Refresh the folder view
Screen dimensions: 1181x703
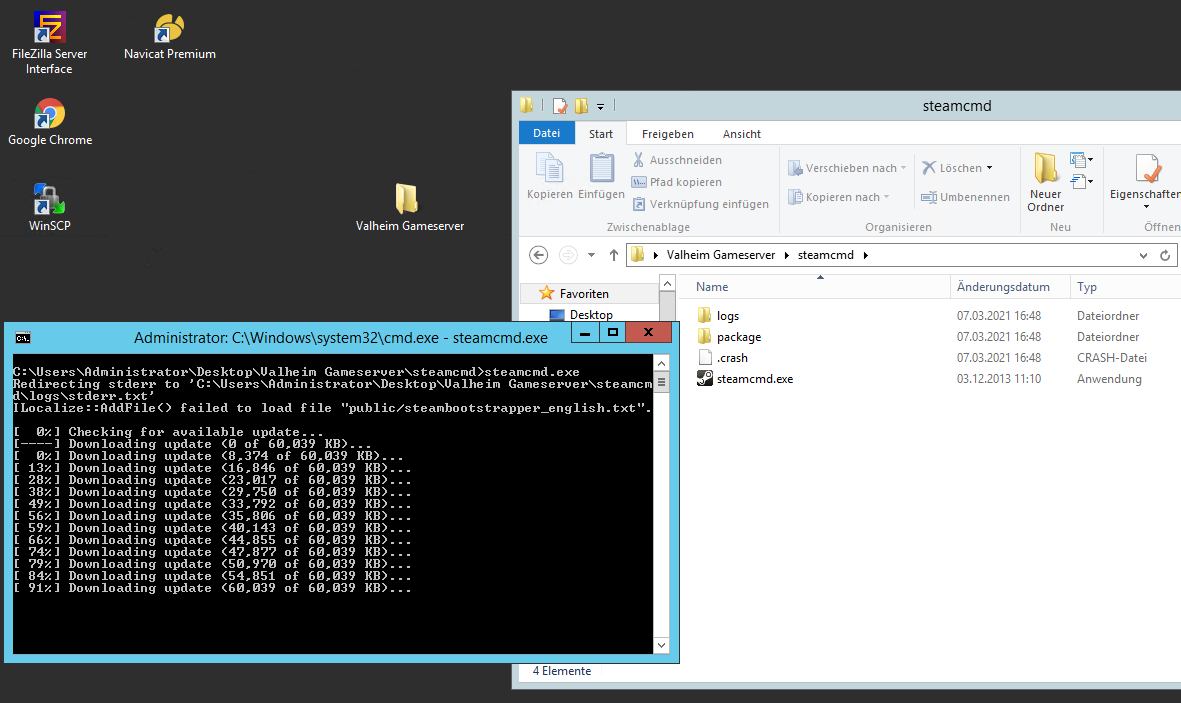(x=1165, y=255)
